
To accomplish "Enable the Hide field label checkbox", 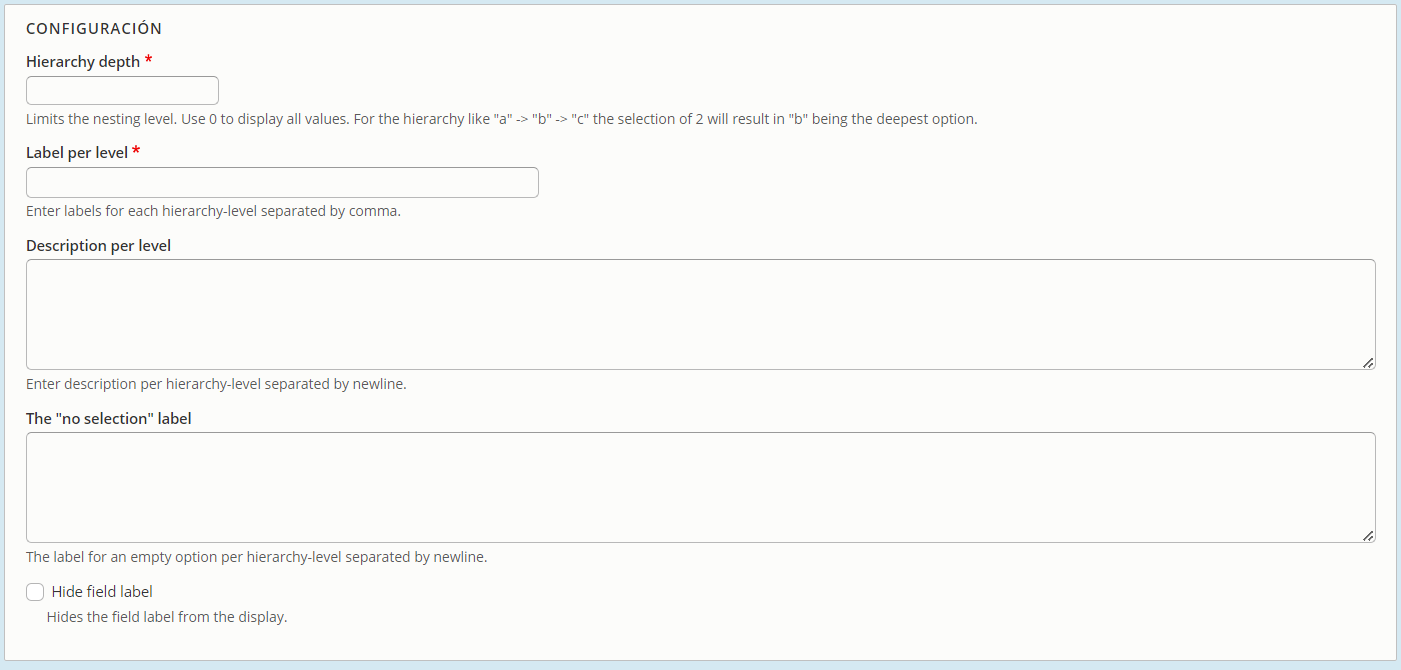I will 35,592.
